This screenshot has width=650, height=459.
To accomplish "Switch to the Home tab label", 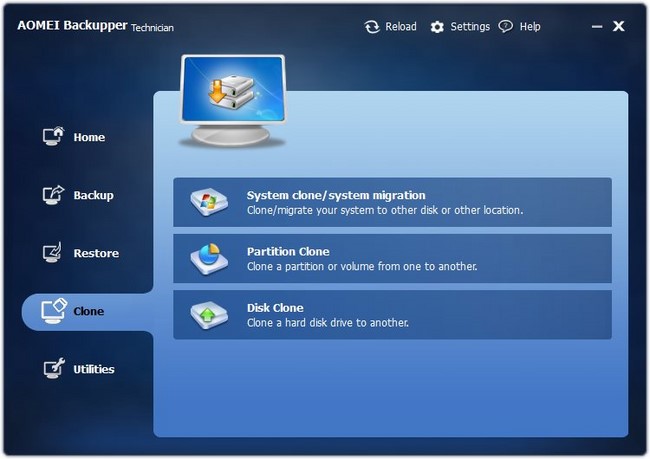I will pos(89,138).
